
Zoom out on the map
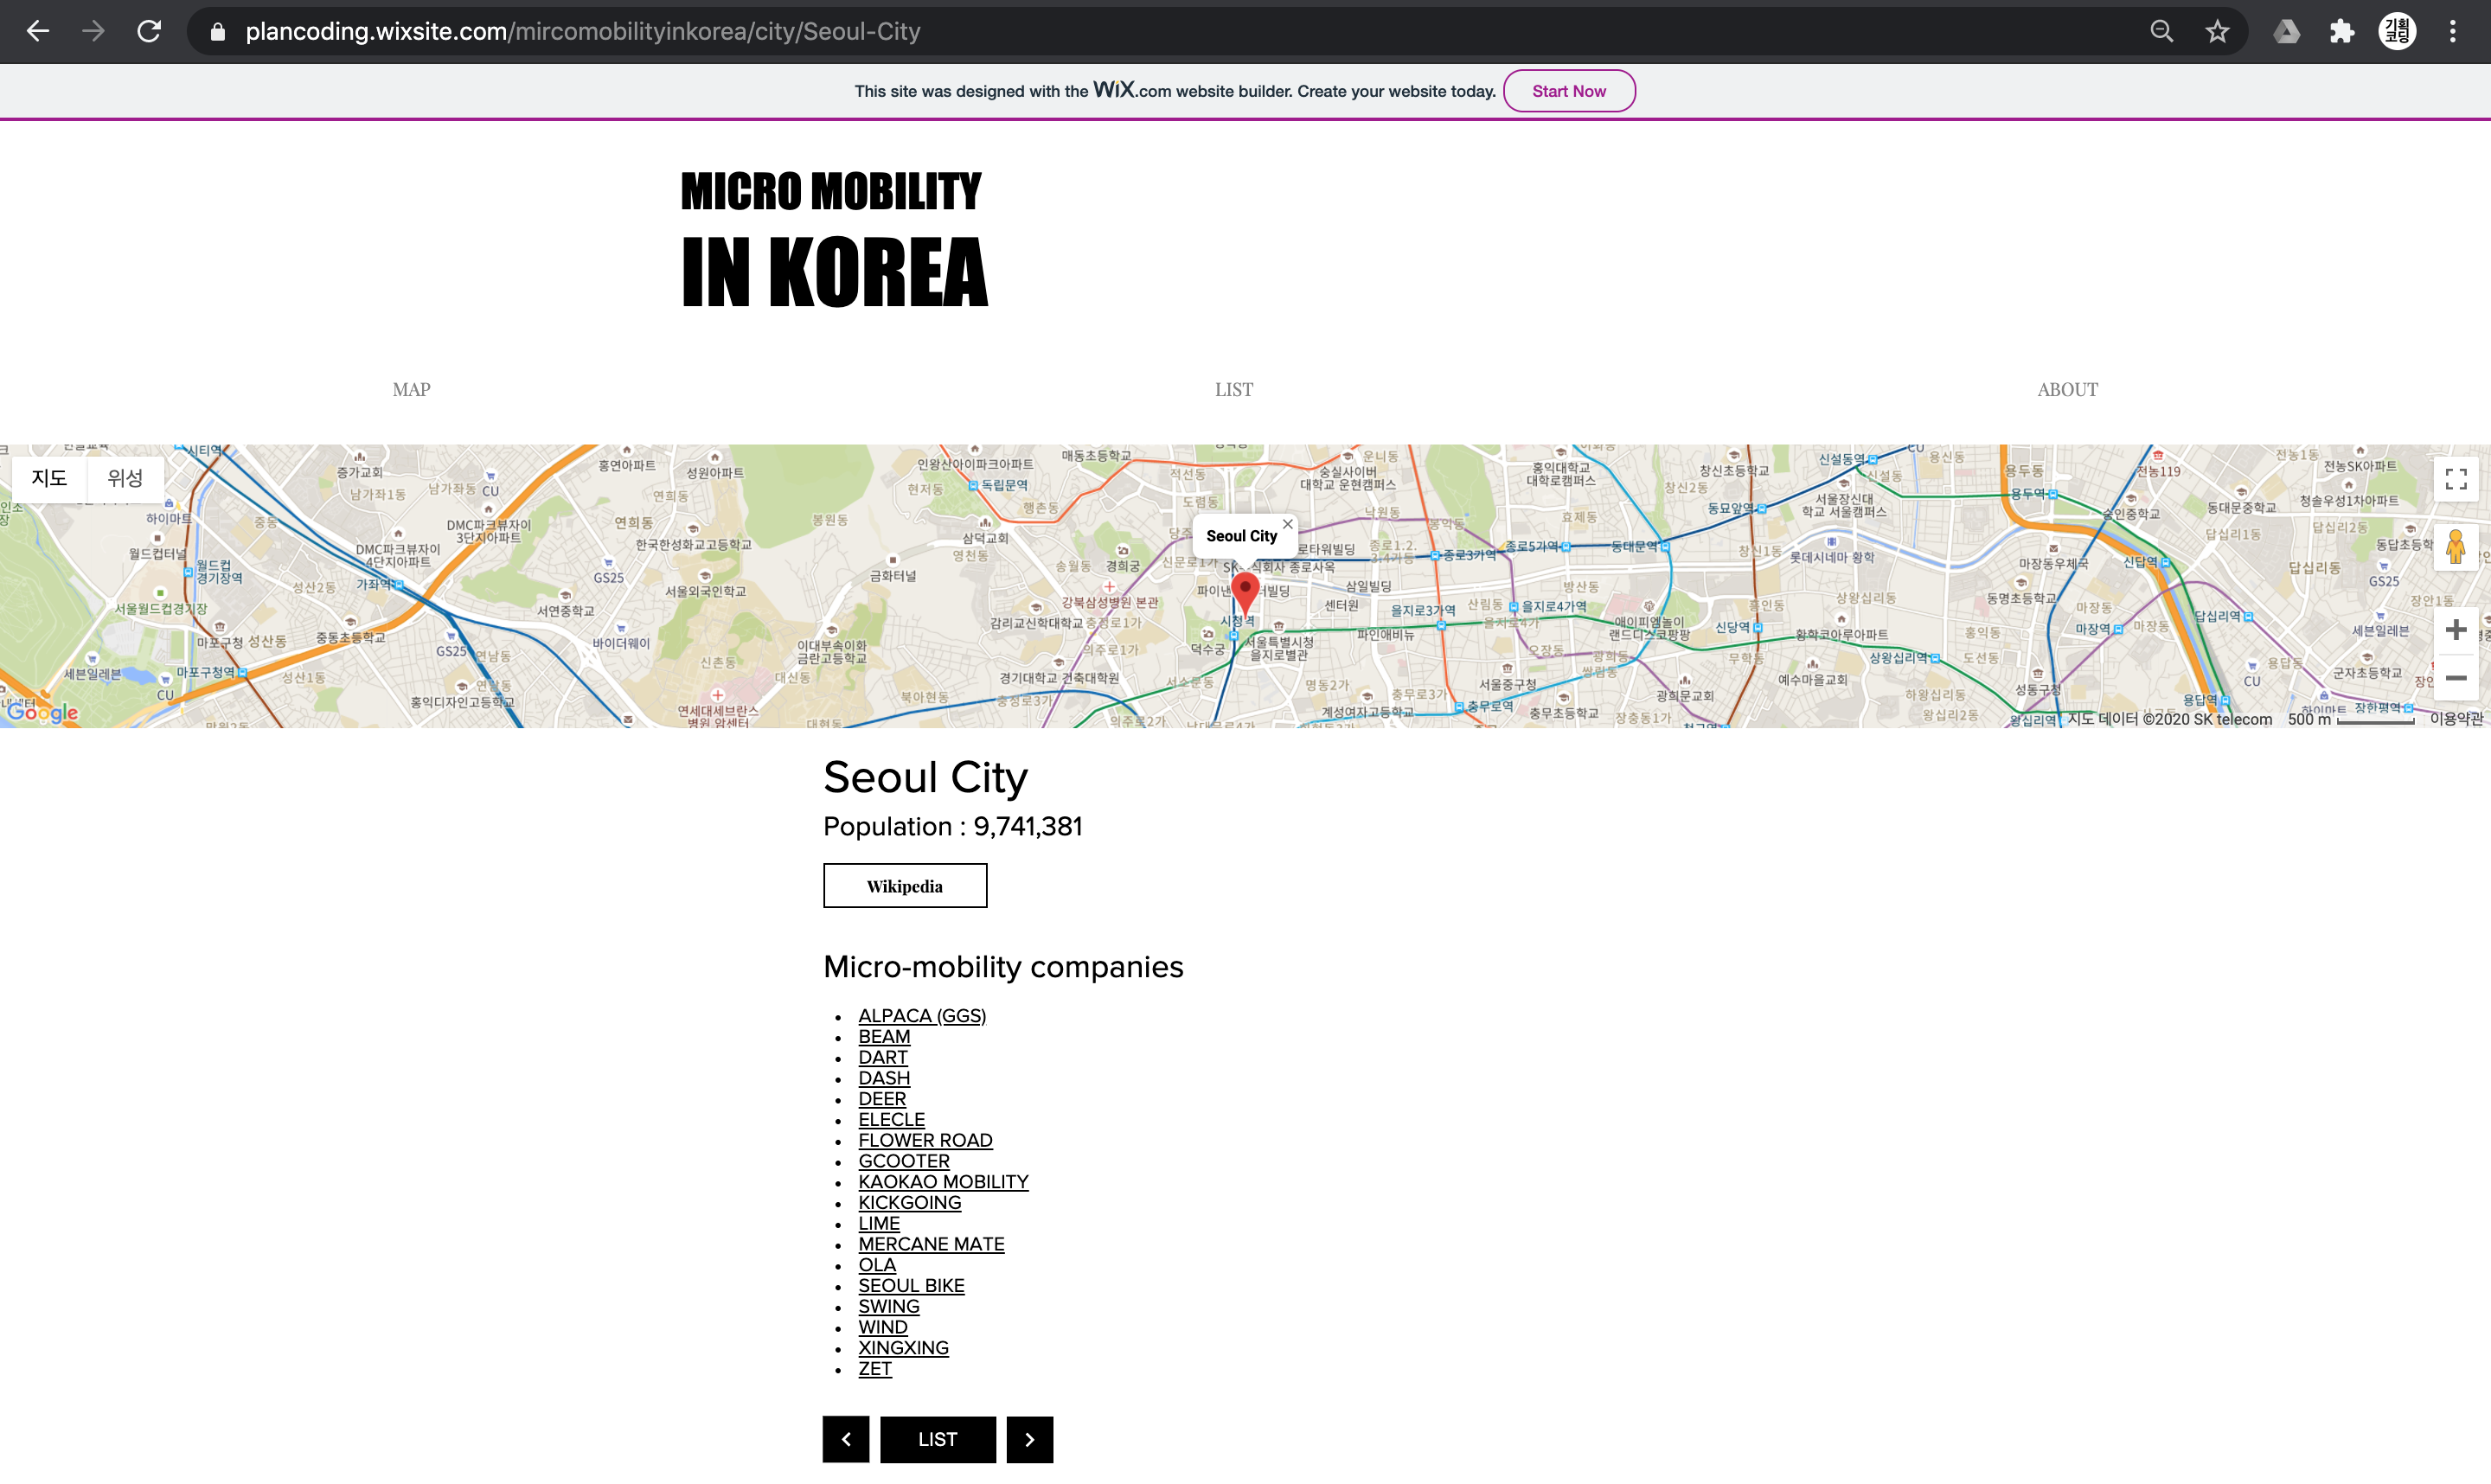tap(2455, 678)
